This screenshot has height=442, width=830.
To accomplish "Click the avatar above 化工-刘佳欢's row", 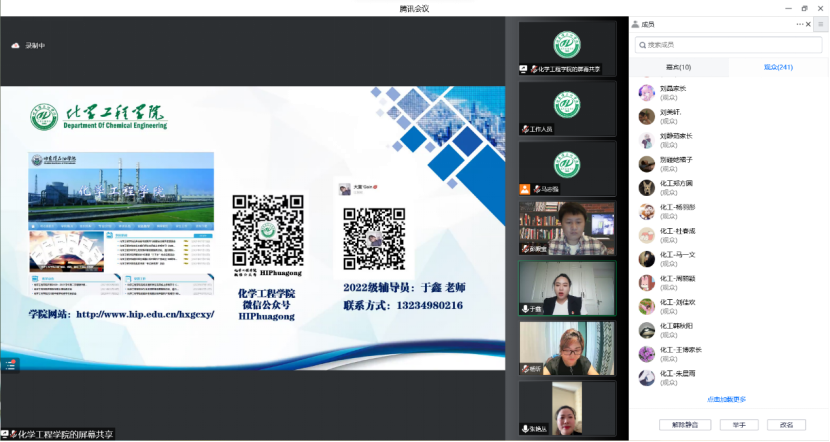I will [646, 283].
